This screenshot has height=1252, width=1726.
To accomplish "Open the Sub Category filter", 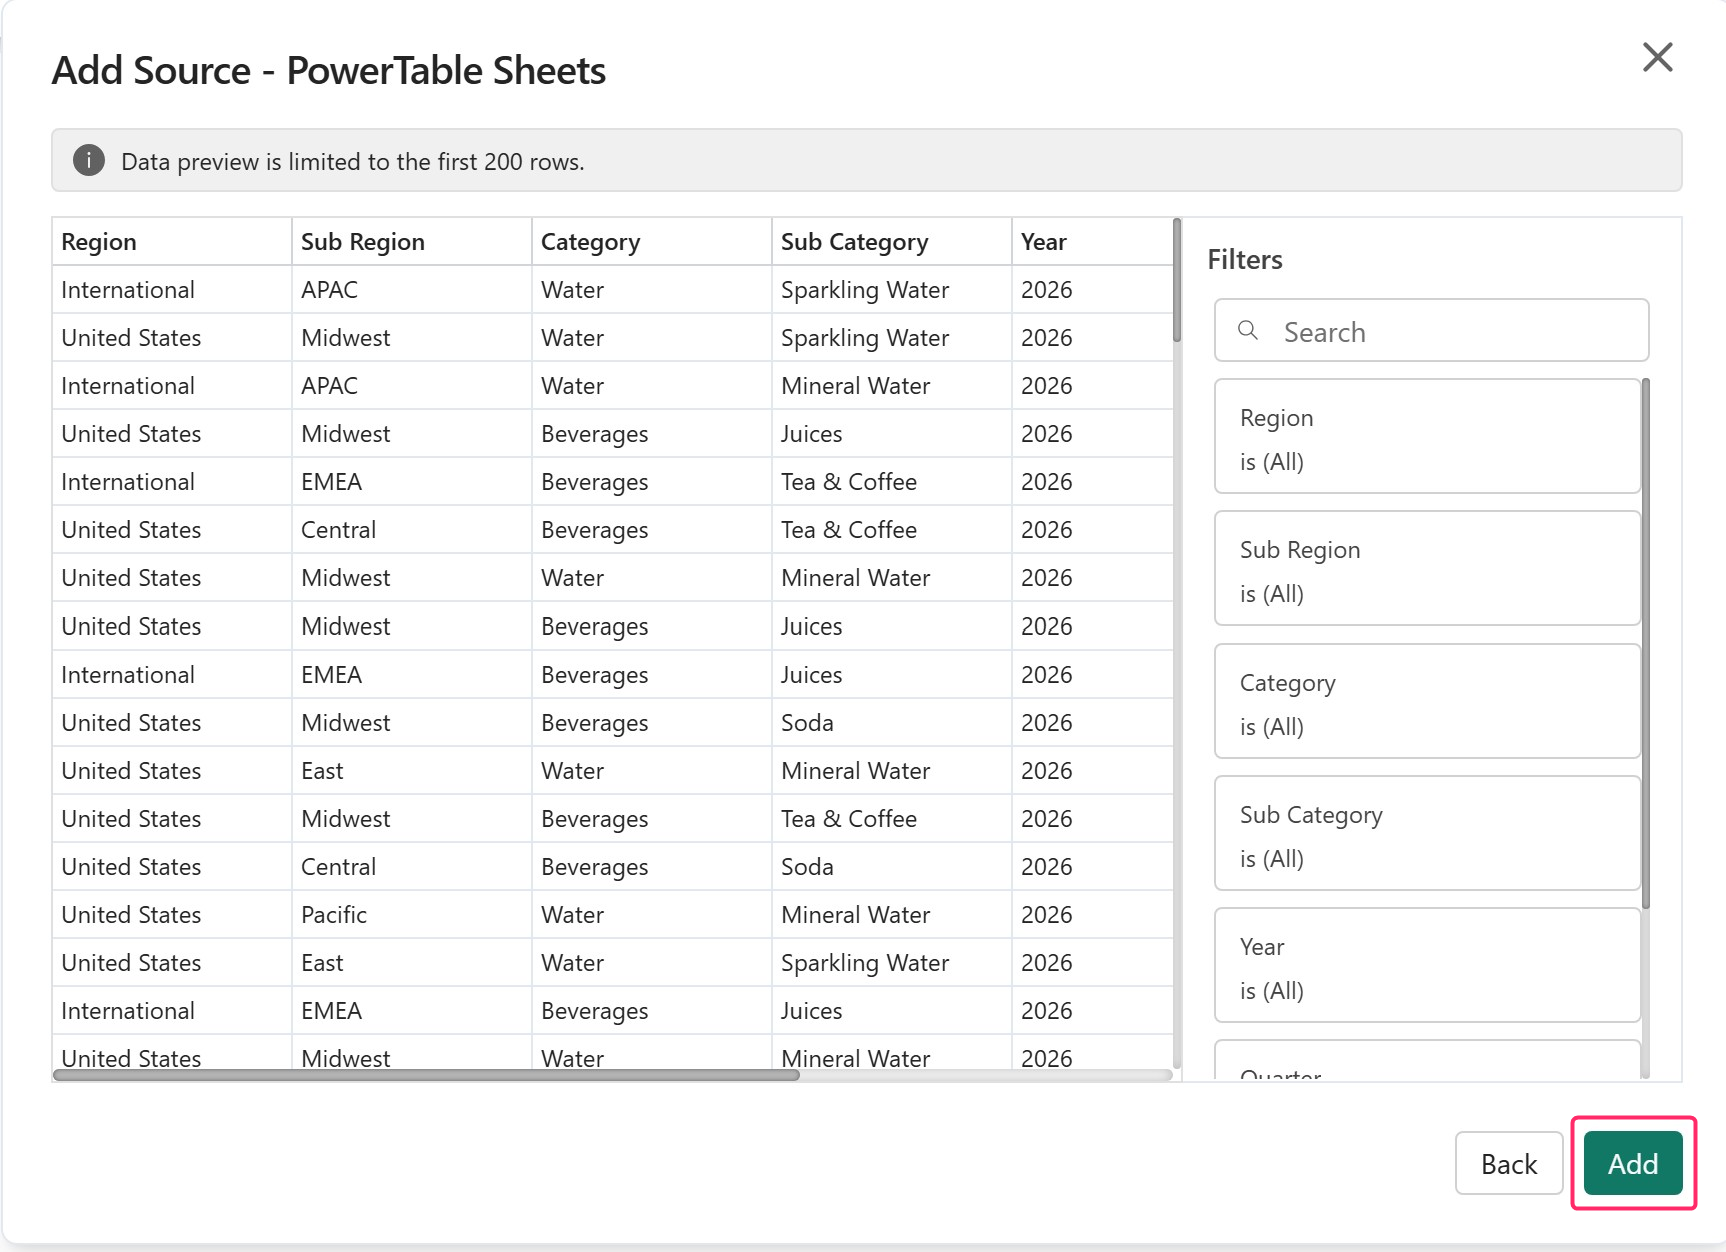I will coord(1426,834).
